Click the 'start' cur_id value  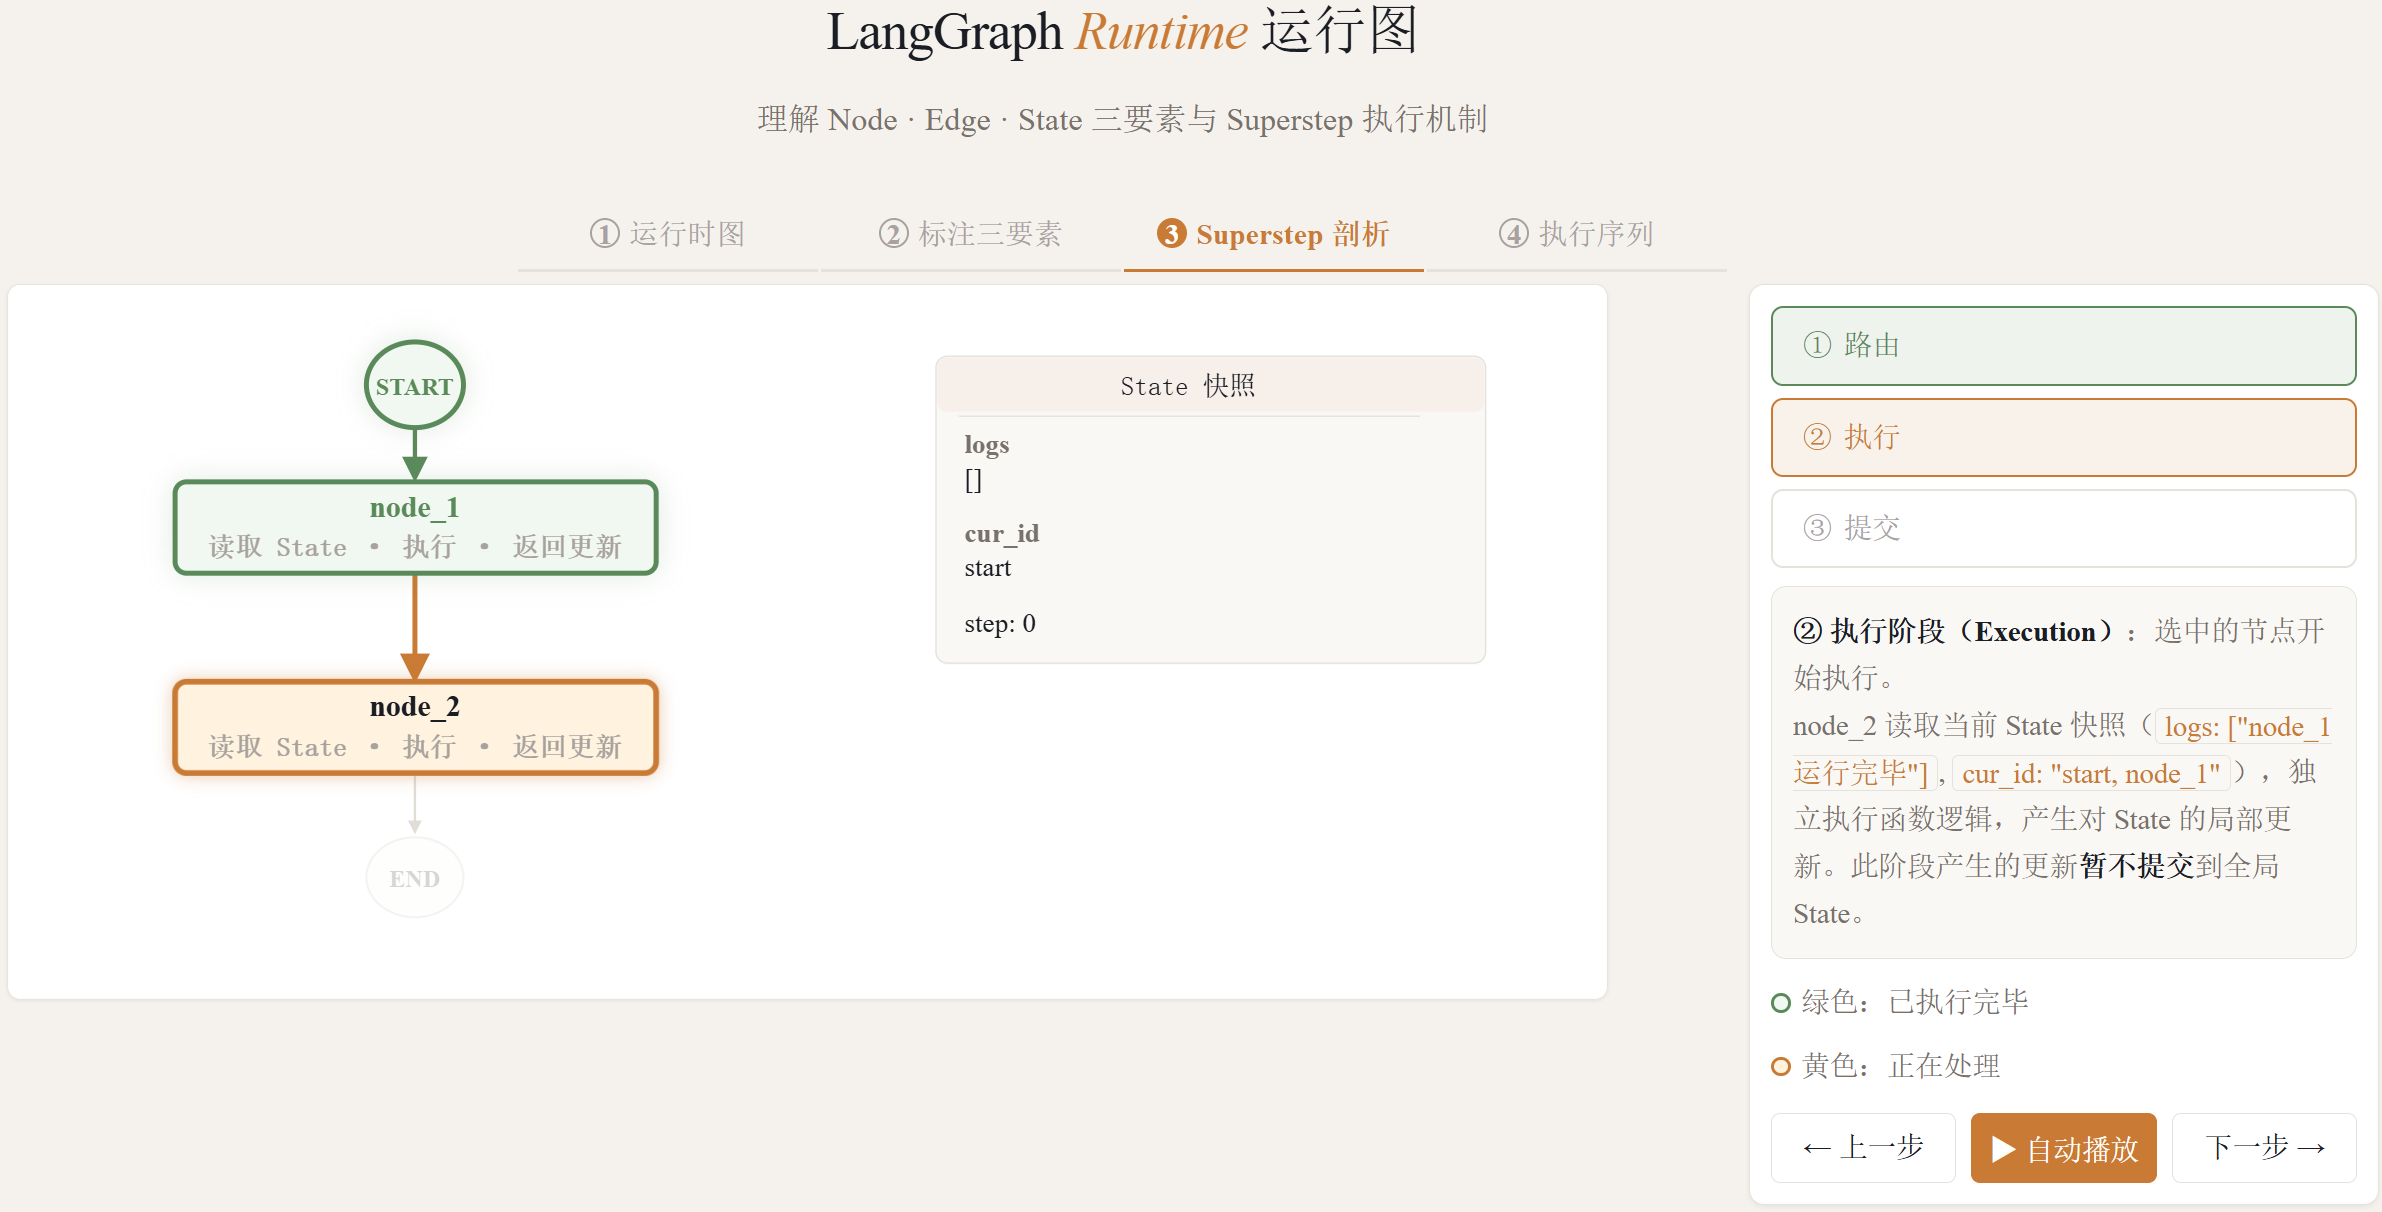click(x=988, y=568)
